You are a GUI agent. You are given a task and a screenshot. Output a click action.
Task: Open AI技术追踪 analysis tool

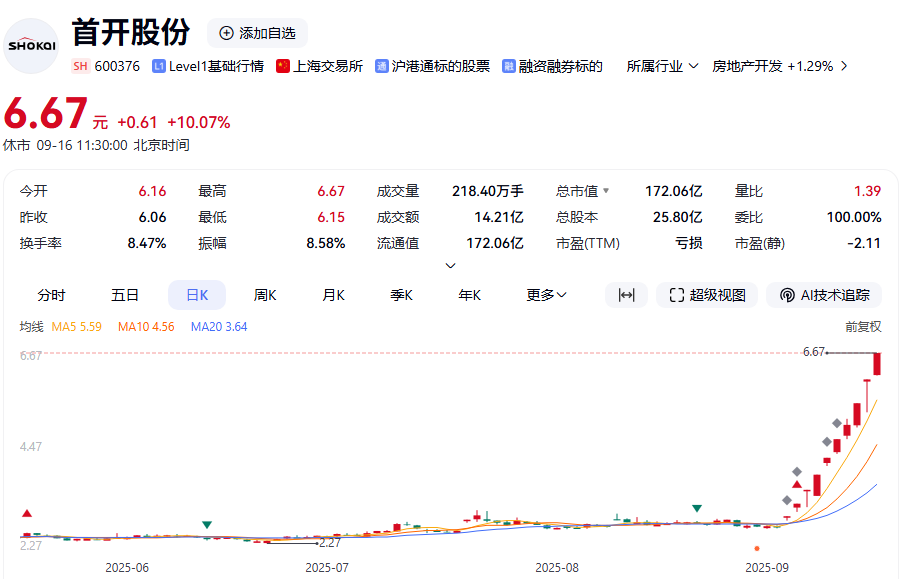pyautogui.click(x=824, y=295)
